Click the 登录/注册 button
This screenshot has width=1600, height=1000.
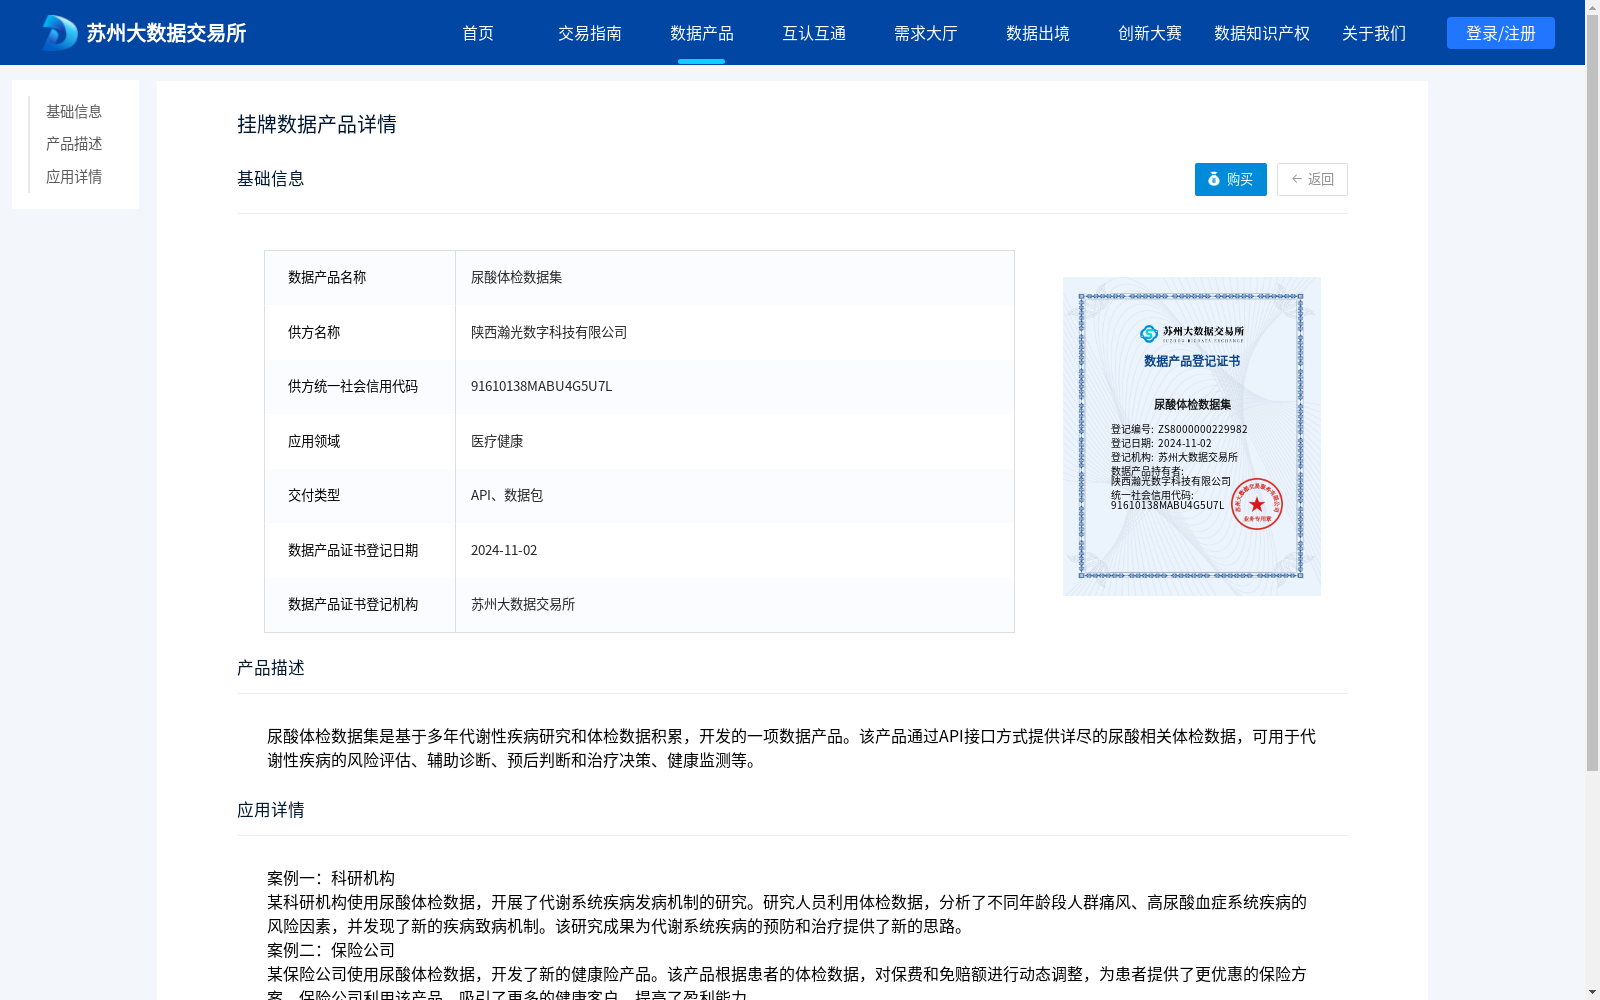pos(1501,33)
